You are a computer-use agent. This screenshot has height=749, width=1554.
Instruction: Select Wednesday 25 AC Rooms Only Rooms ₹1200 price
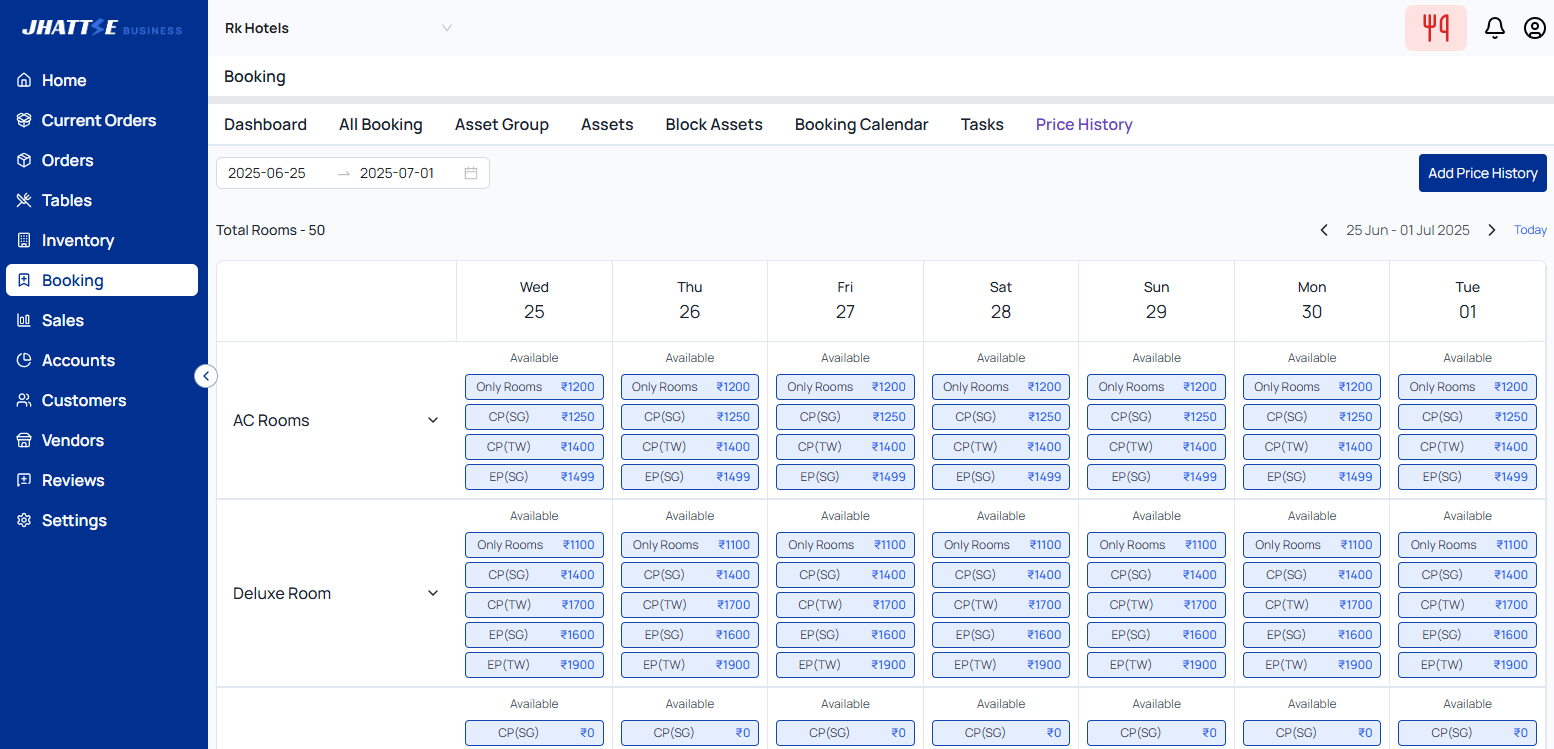534,387
